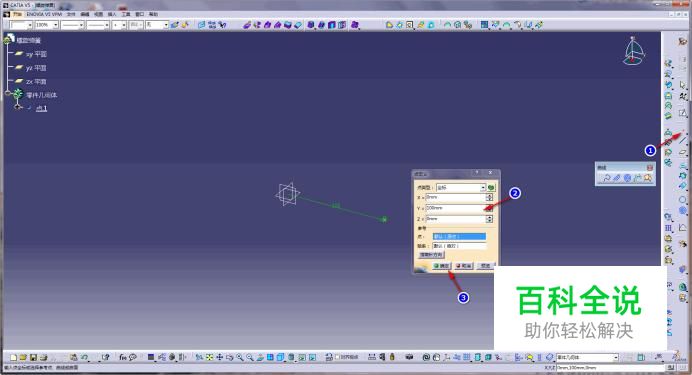692x375 pixels.
Task: Click the Fit All In icon
Action: [x=209, y=357]
